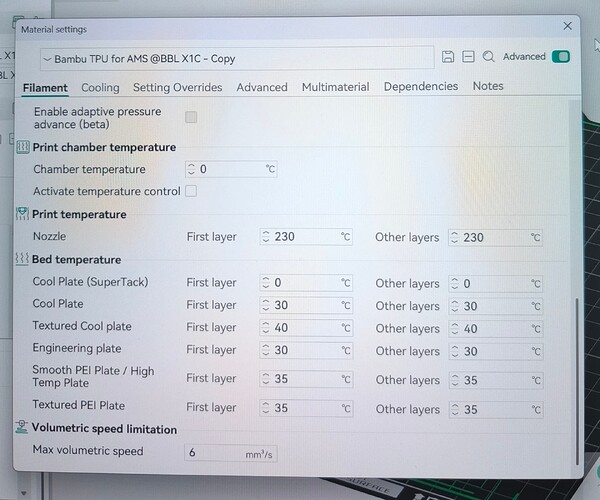The height and width of the screenshot is (500, 600).
Task: Click the Nozzle label
Action: [x=49, y=236]
